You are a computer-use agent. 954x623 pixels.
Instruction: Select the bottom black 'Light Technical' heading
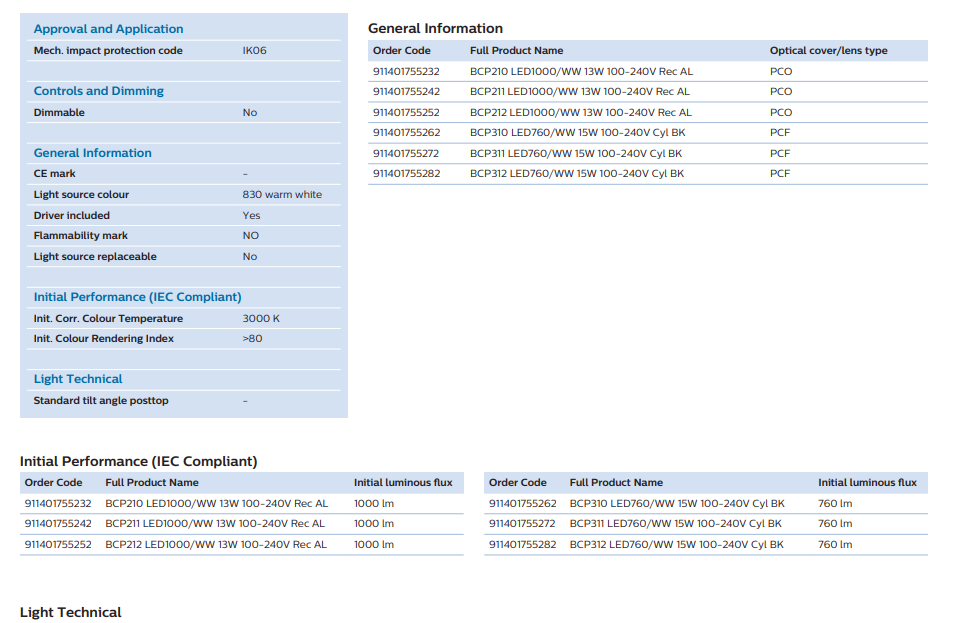71,612
